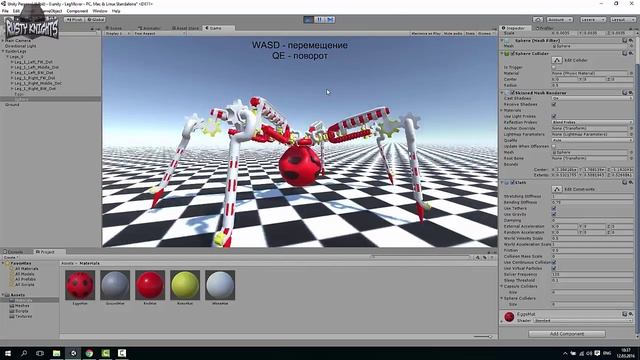Viewport: 640px width, 360px height.
Task: Click the Step frame button
Action: coord(330,19)
